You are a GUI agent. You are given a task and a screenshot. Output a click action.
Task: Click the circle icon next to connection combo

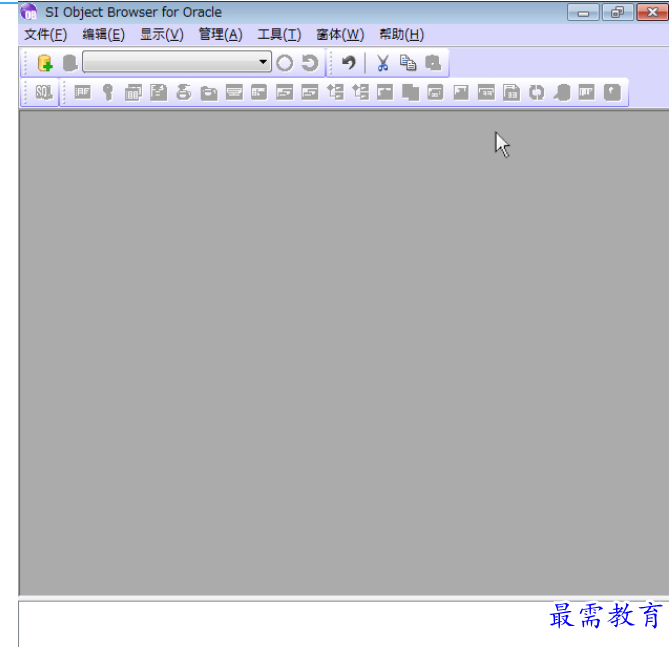[285, 63]
